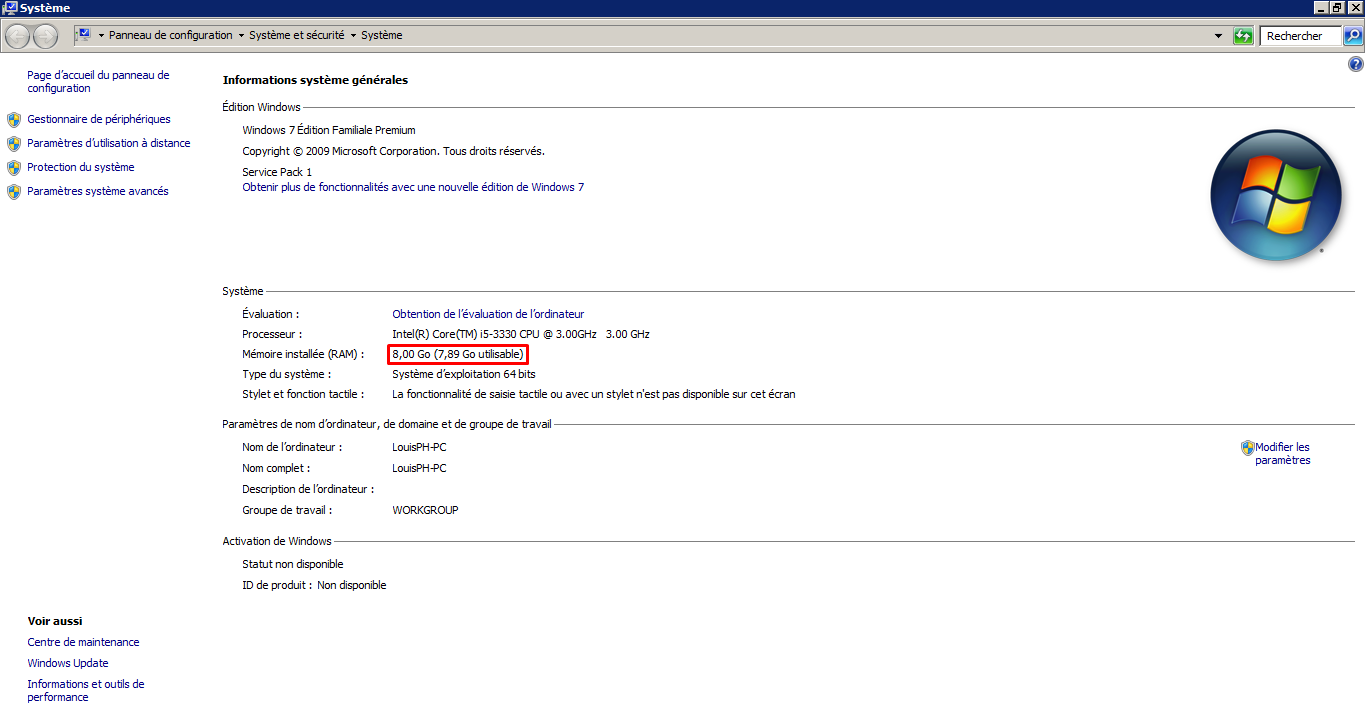Click the WORKGROUP value
The height and width of the screenshot is (723, 1365).
point(425,510)
